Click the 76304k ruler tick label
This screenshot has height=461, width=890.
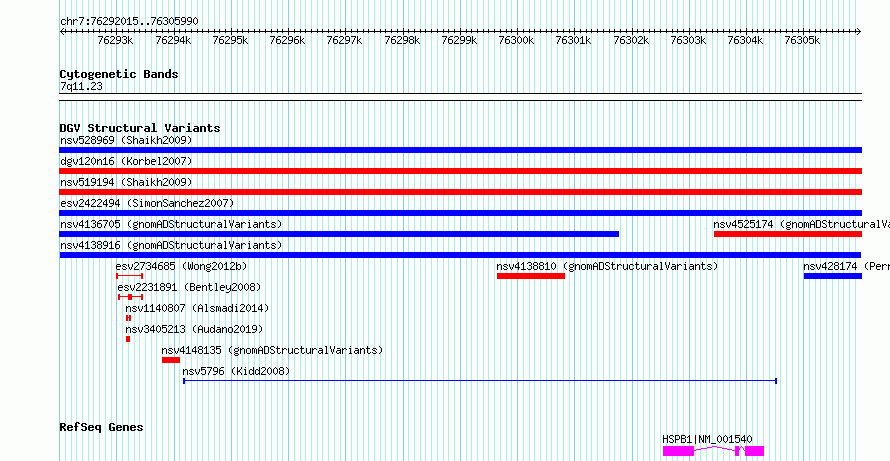click(x=745, y=40)
